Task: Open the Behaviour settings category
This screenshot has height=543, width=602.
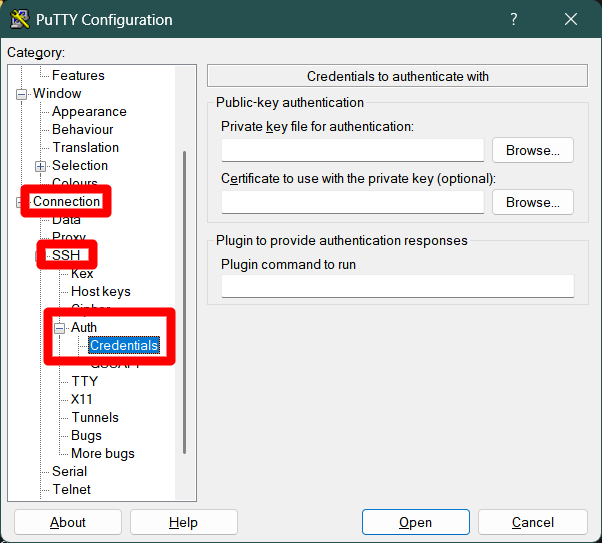Action: coord(83,129)
